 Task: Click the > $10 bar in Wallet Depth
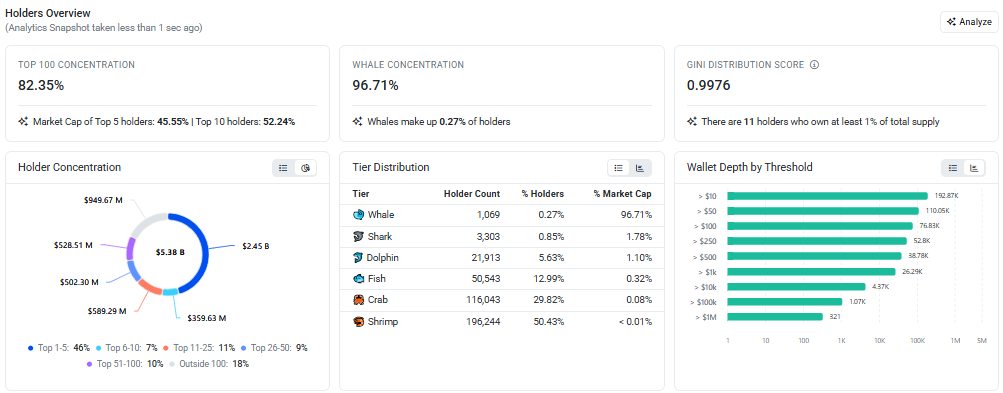pyautogui.click(x=828, y=196)
